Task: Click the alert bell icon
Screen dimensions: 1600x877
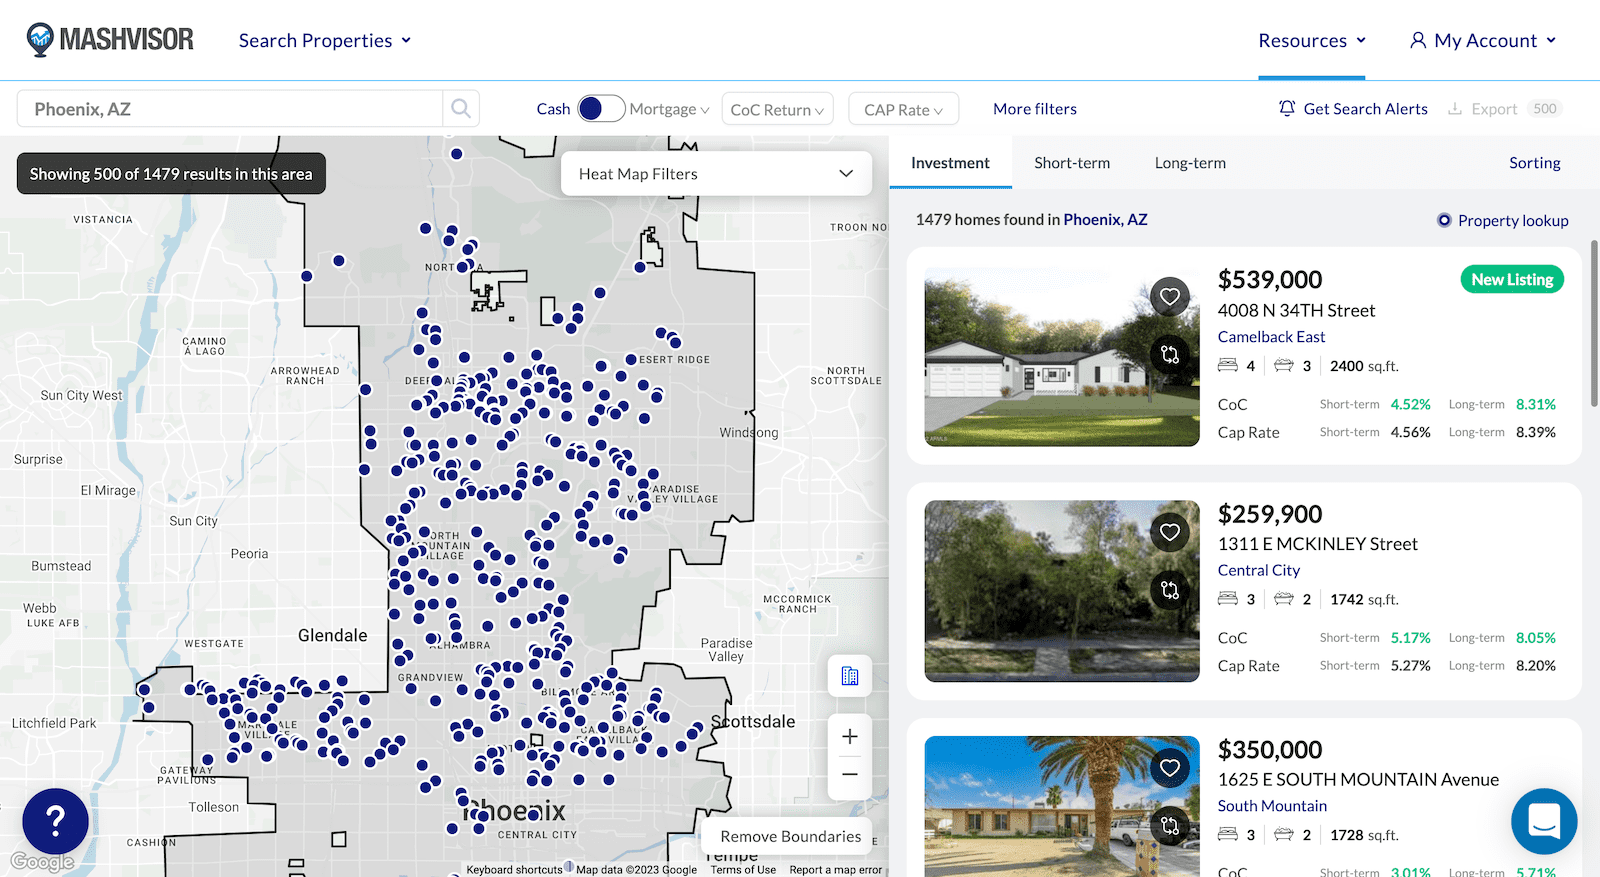Action: tap(1287, 108)
